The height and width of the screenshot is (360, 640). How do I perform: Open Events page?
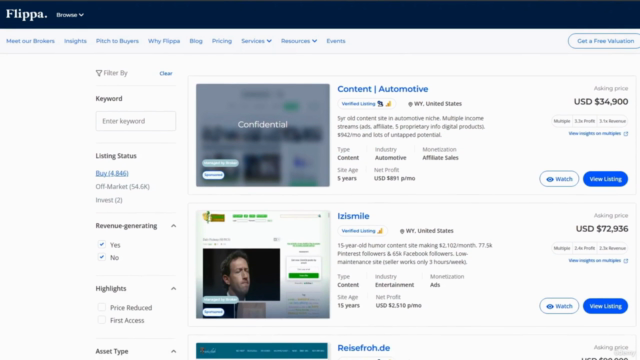coord(336,41)
